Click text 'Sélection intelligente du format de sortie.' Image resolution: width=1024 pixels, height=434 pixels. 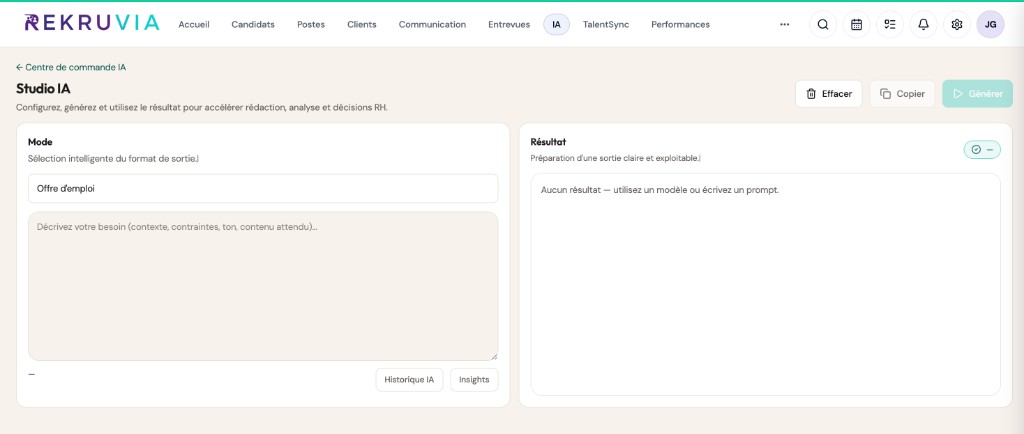113,159
